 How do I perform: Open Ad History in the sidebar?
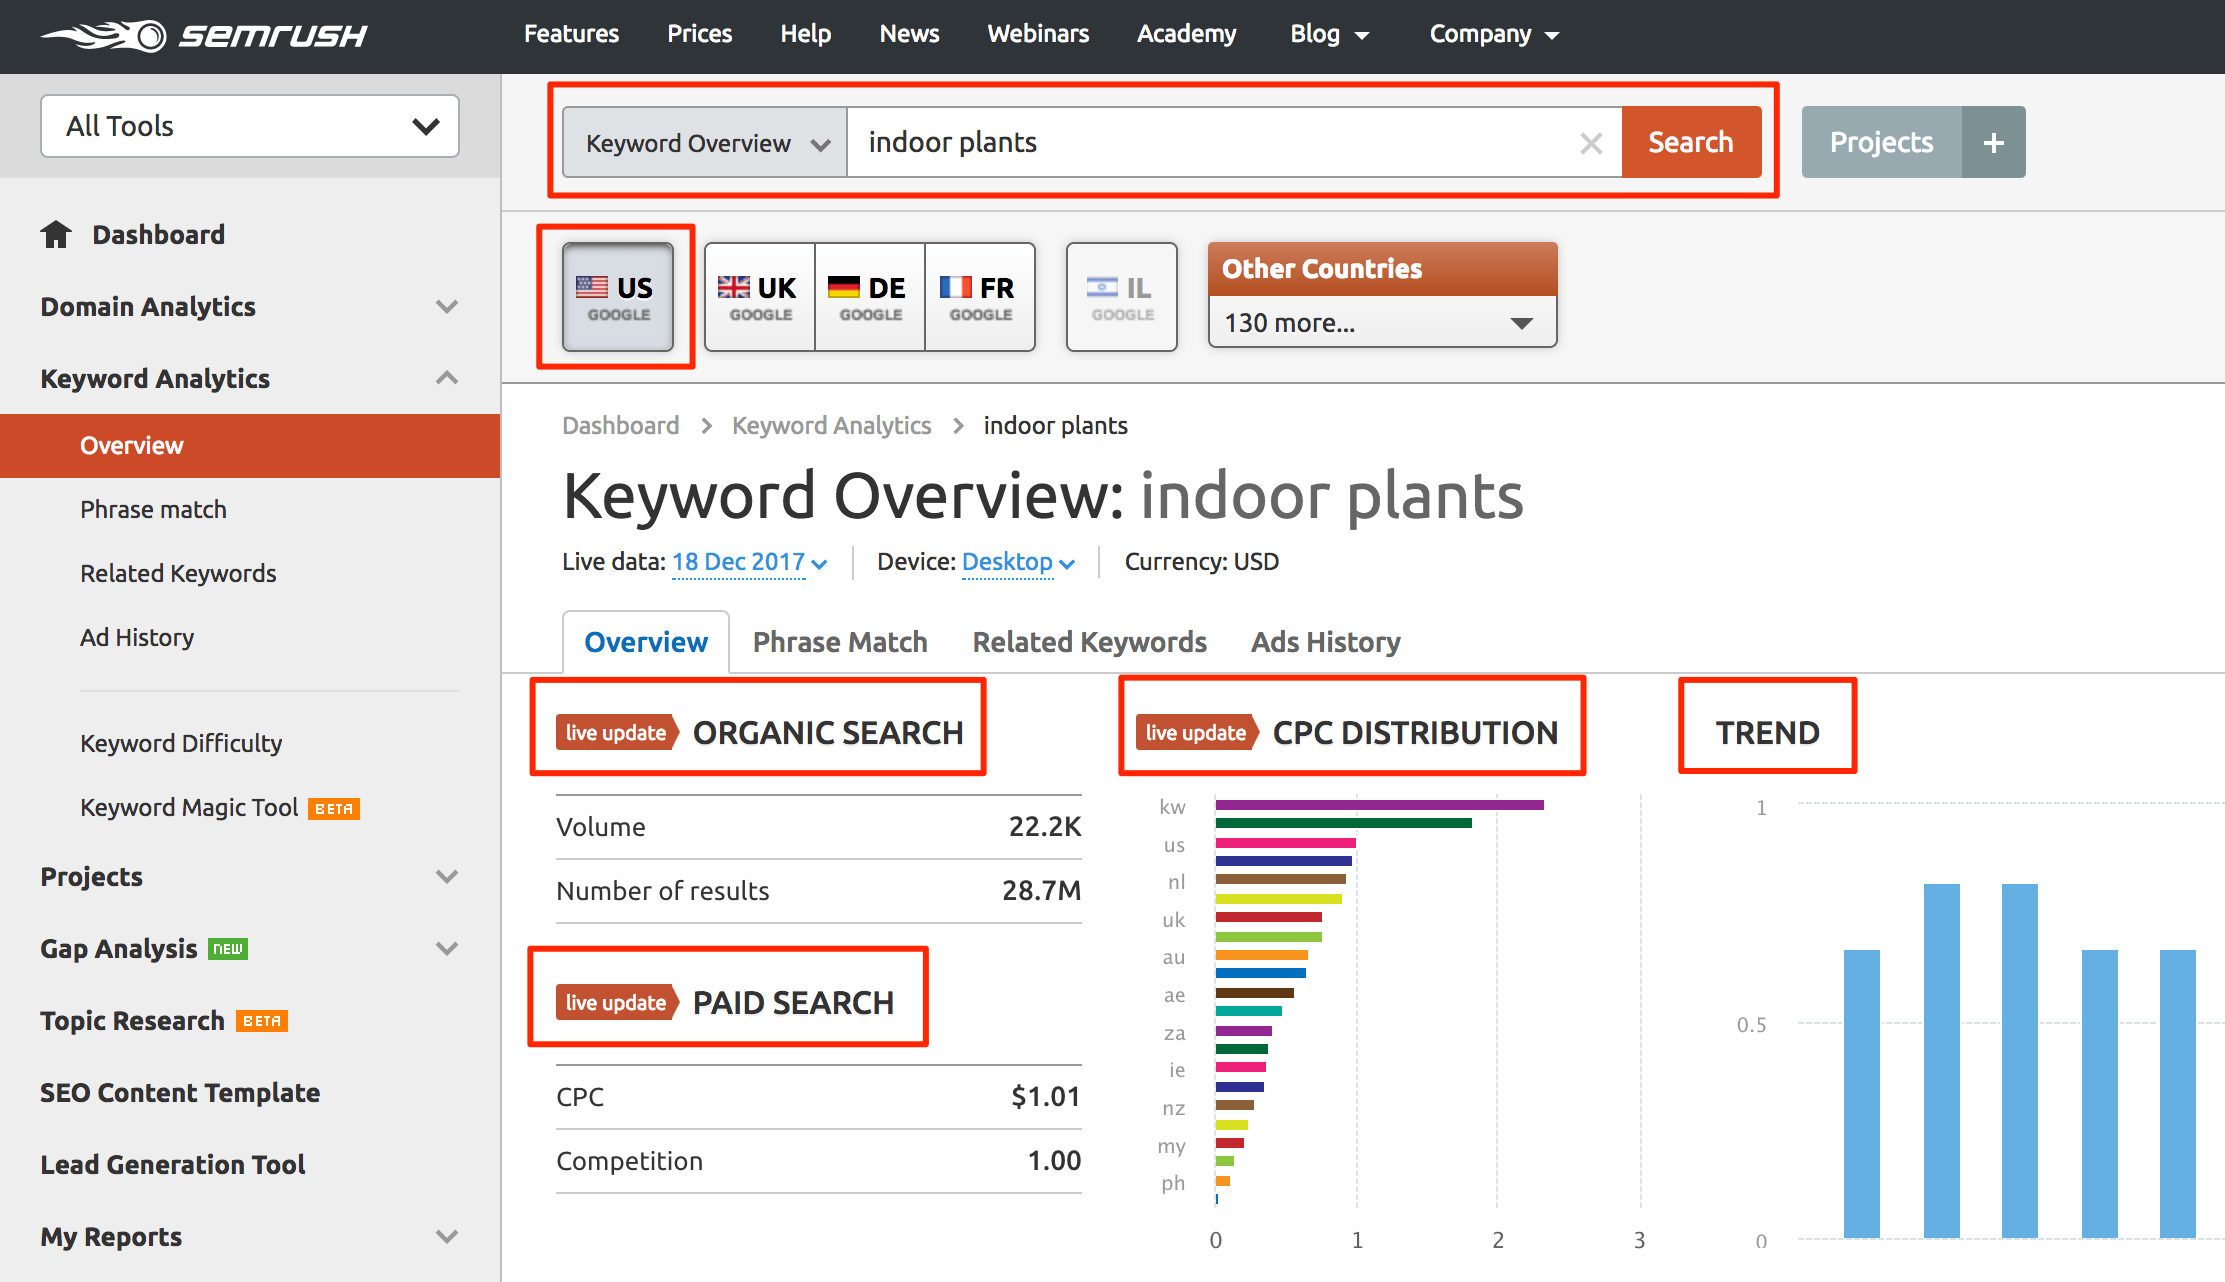tap(137, 638)
